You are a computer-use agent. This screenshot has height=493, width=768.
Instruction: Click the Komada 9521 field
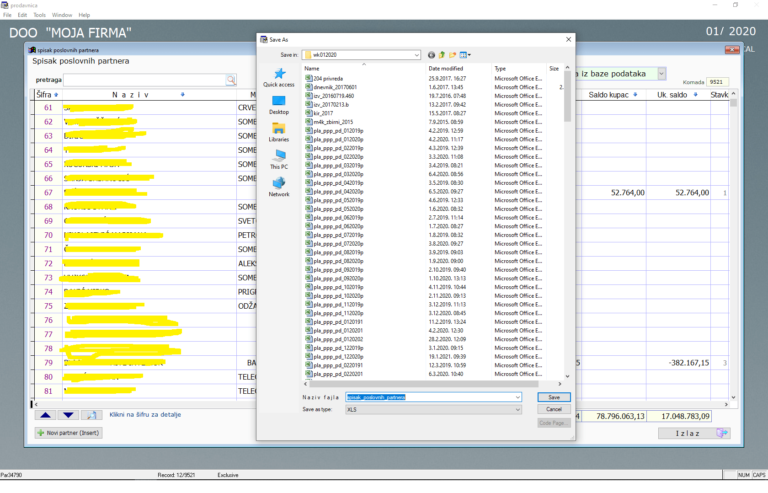(716, 82)
